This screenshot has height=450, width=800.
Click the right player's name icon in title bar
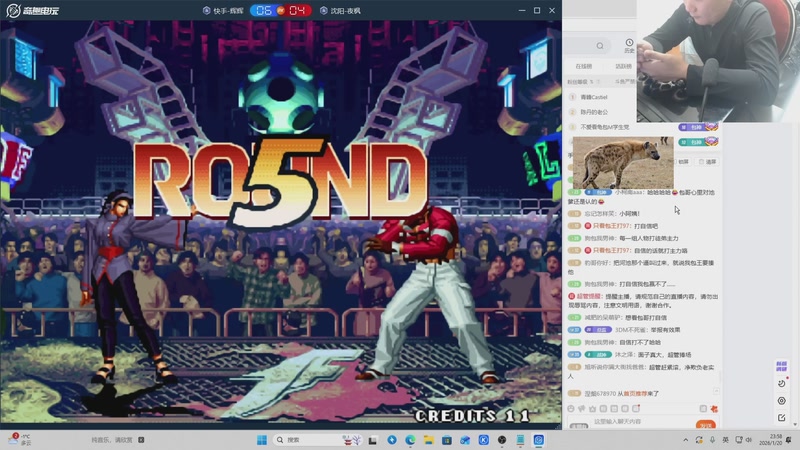click(323, 10)
